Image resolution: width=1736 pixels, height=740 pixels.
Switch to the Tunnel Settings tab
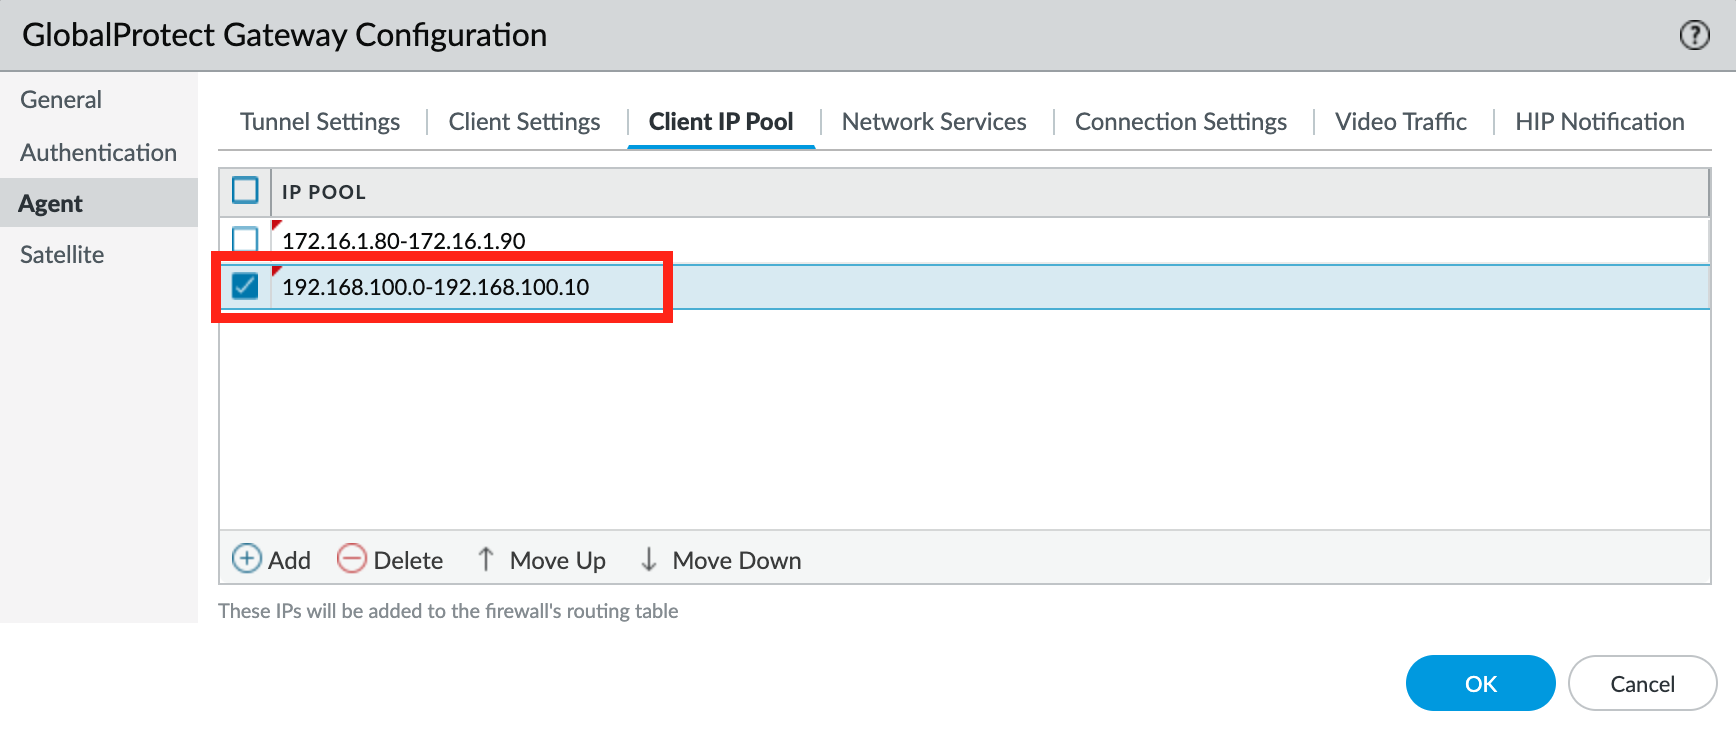click(320, 122)
